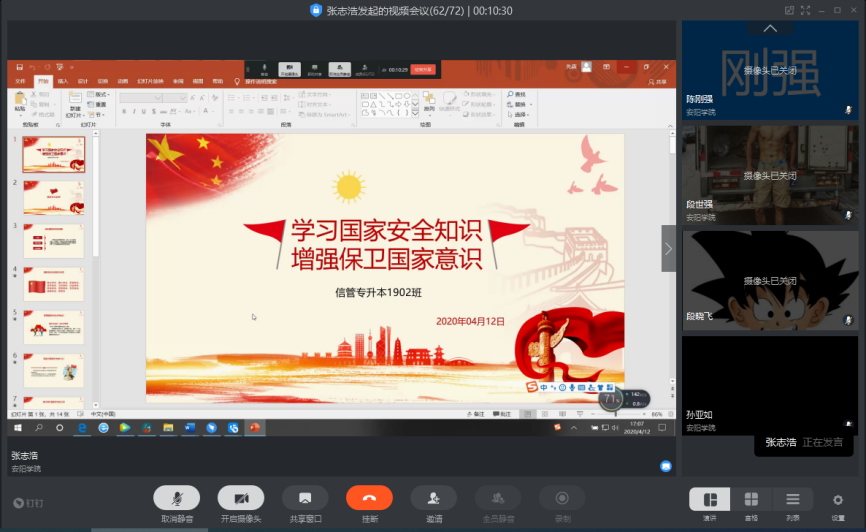Viewport: 866px width, 532px height.
Task: Click the blue chat icon near 张志浩
Action: pos(666,466)
